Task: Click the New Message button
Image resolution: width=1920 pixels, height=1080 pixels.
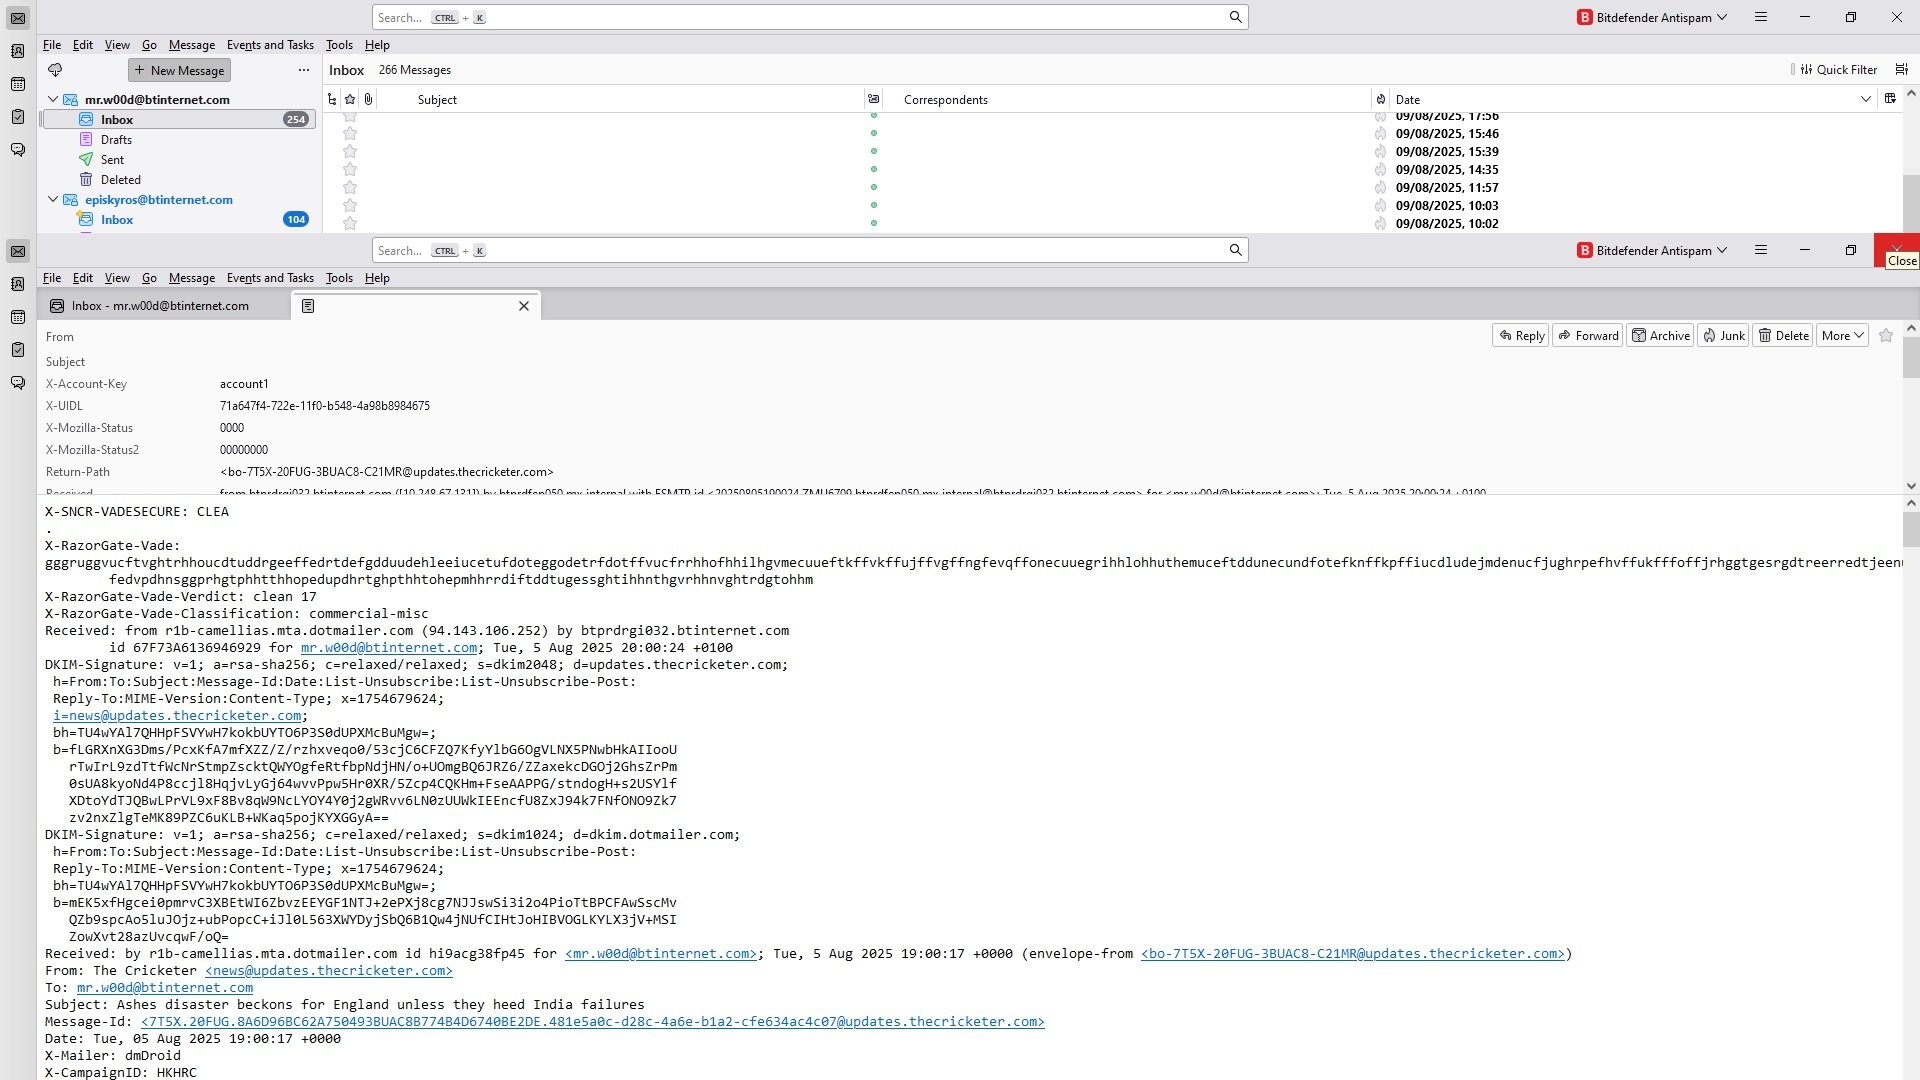Action: point(179,70)
